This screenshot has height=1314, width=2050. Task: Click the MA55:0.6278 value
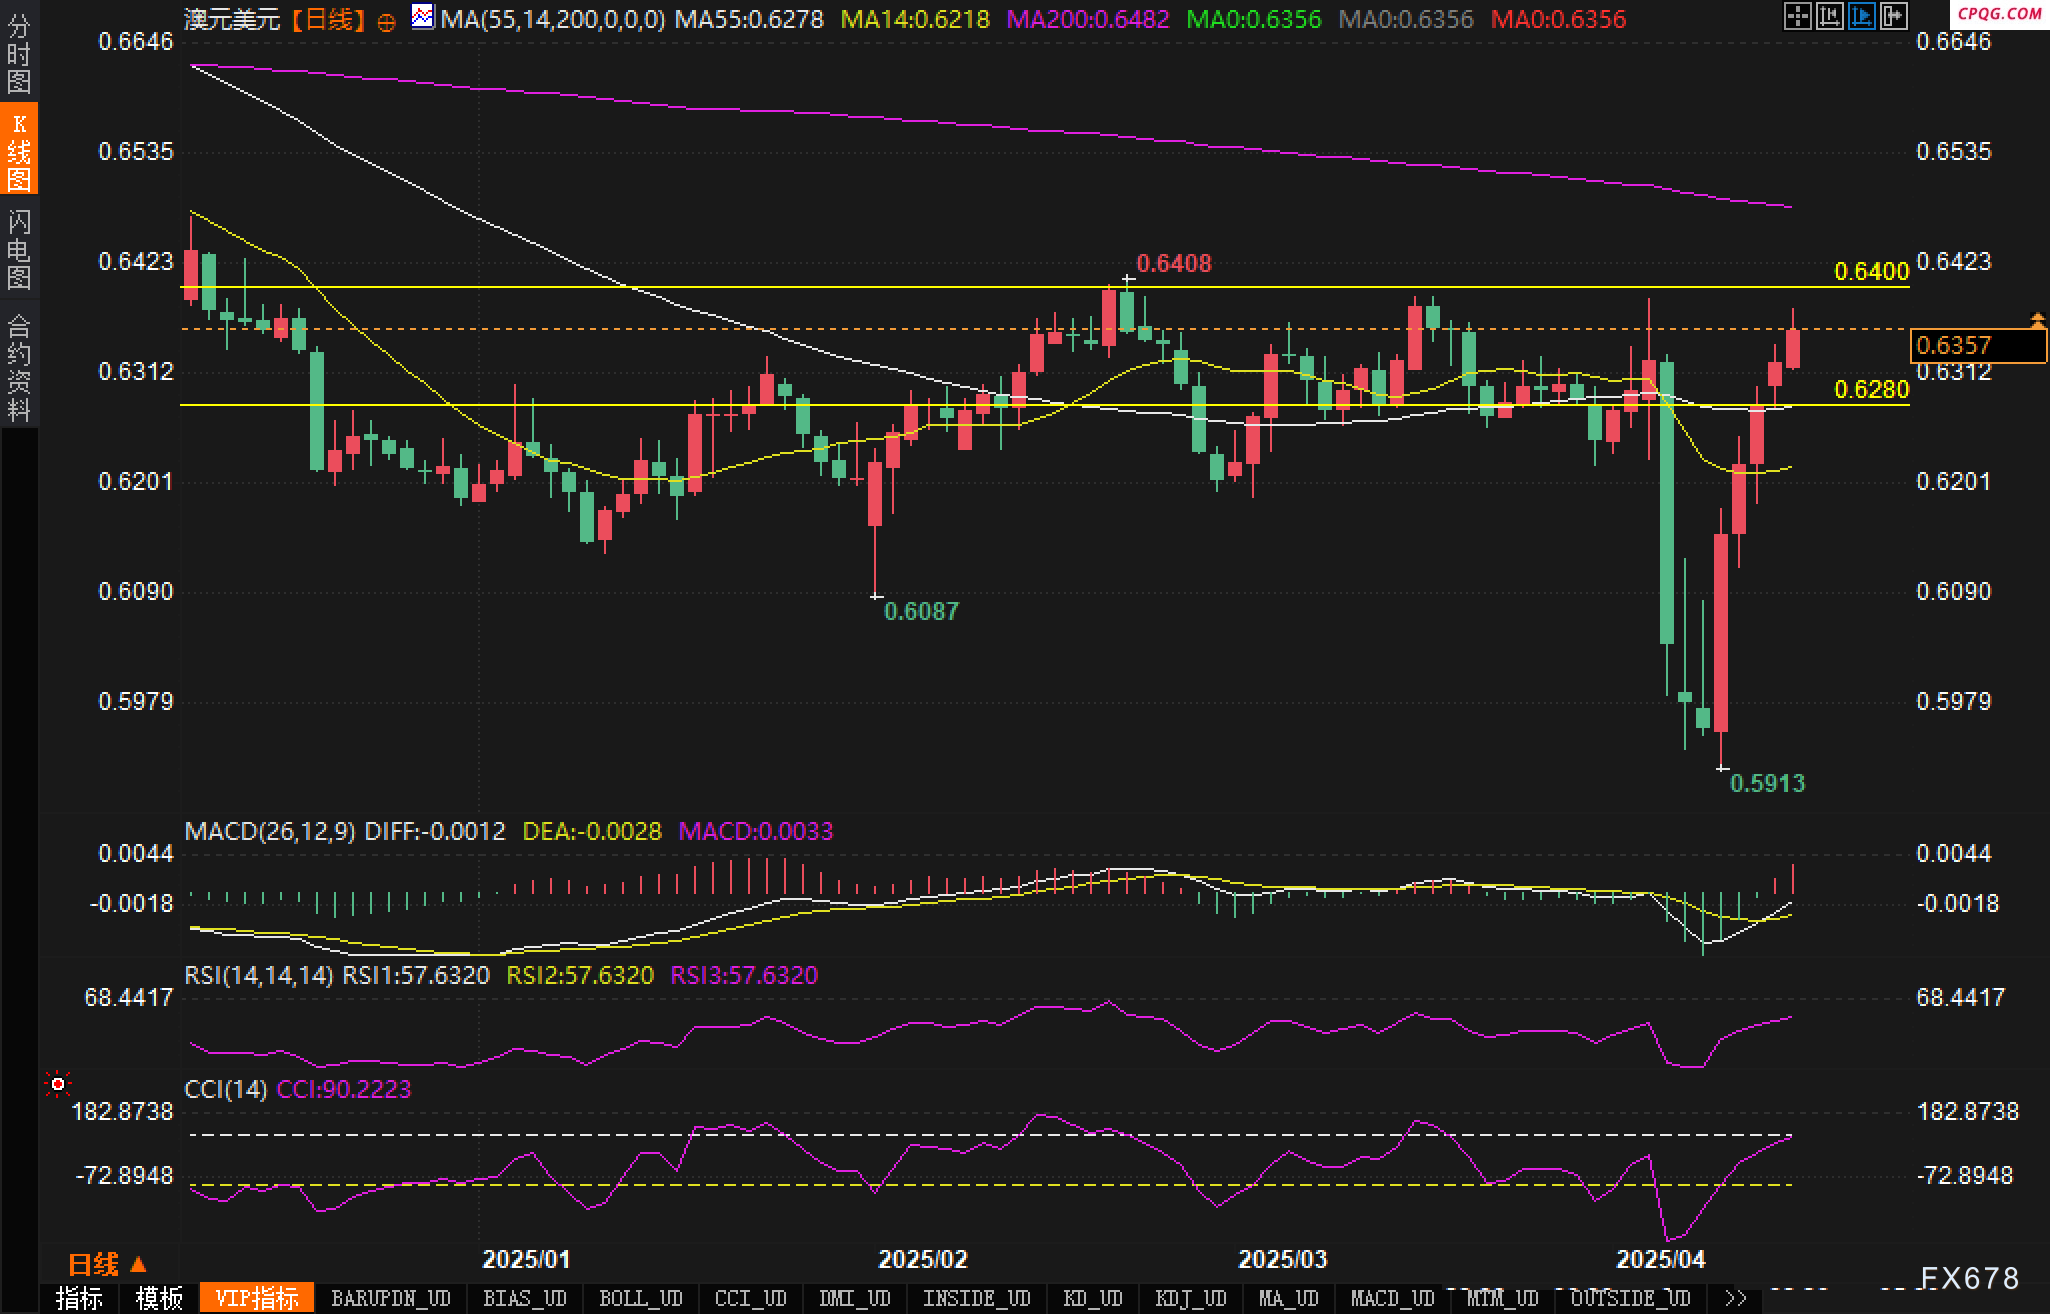(749, 19)
